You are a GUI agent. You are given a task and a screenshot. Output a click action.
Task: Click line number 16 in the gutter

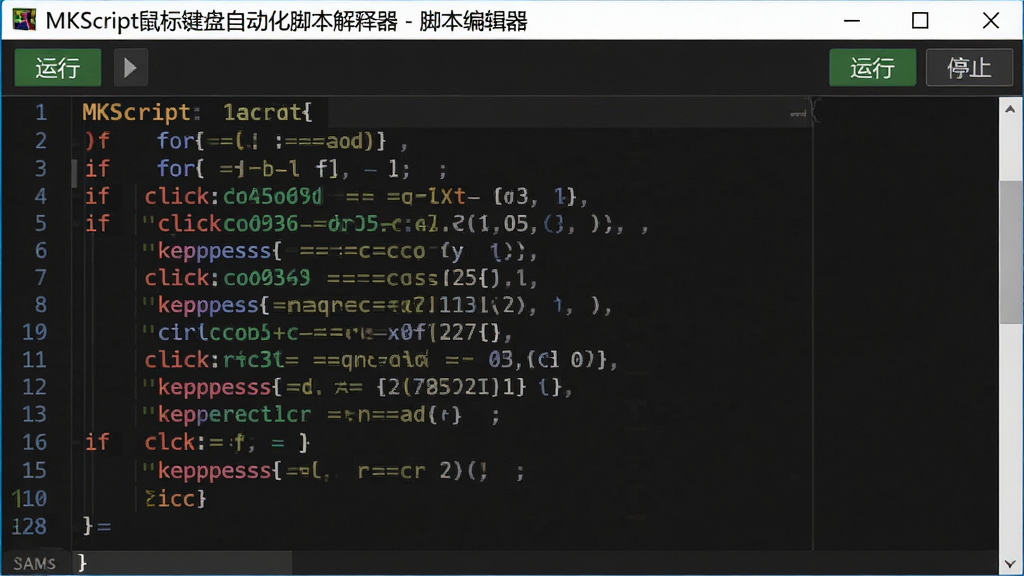(35, 442)
